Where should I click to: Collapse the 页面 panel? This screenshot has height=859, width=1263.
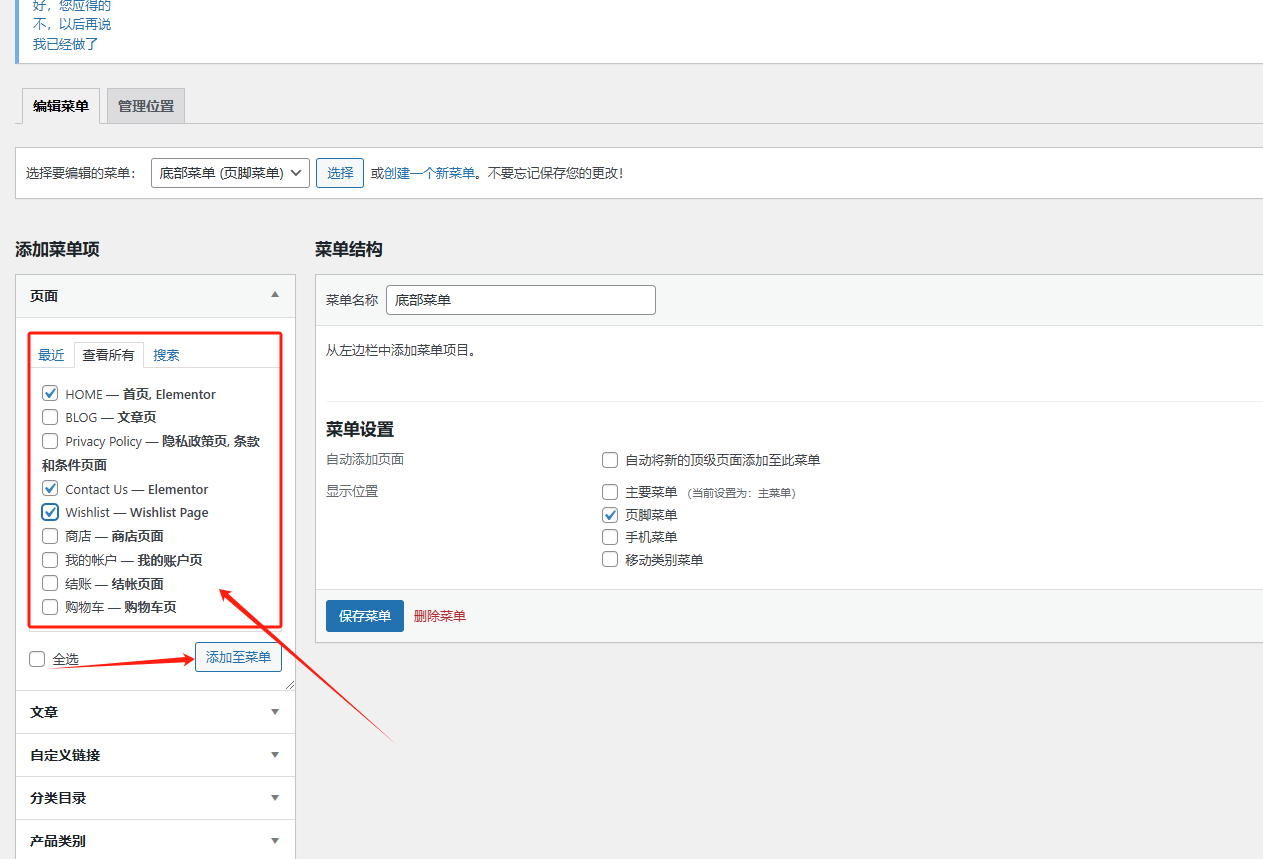(274, 295)
